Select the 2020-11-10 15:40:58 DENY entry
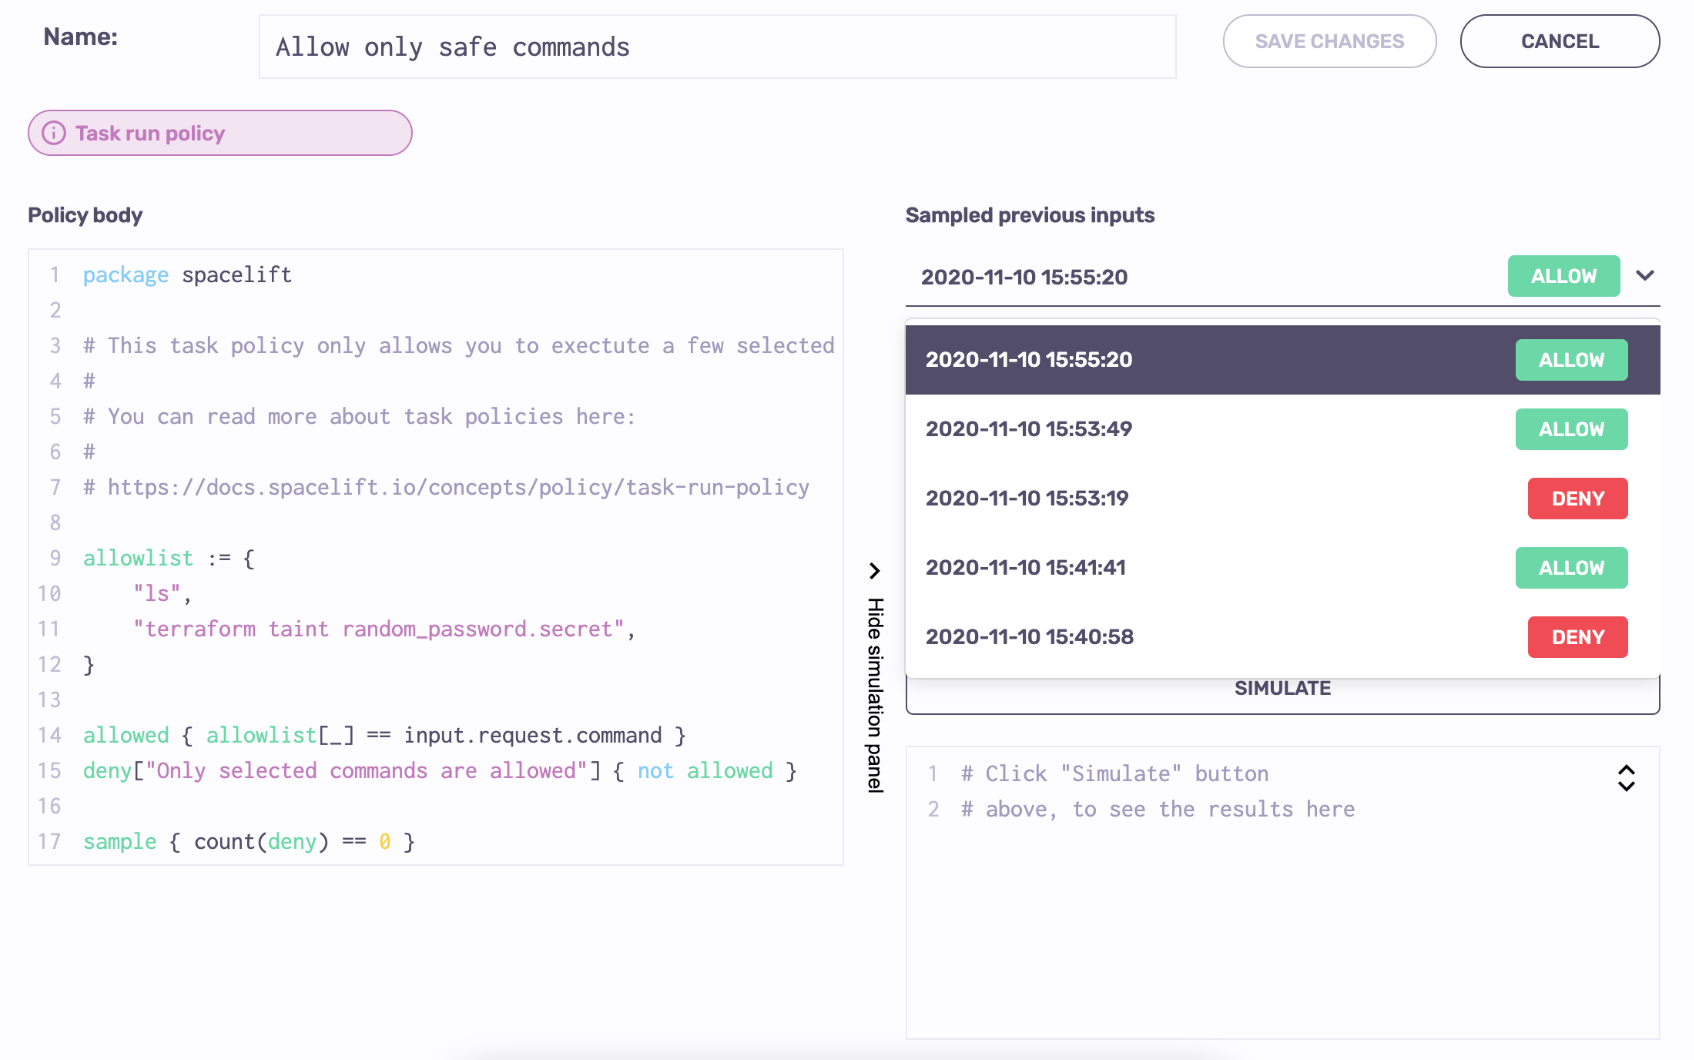 [x=1282, y=637]
